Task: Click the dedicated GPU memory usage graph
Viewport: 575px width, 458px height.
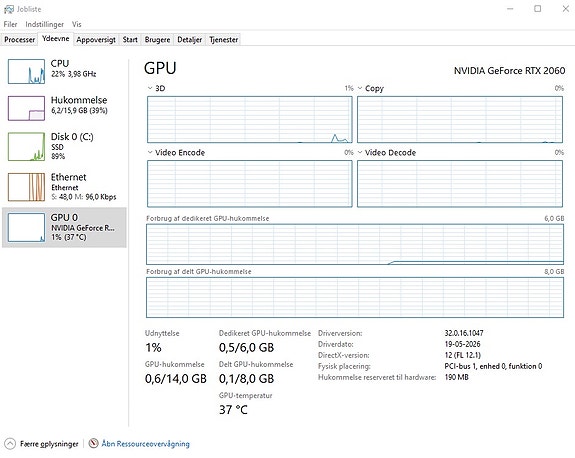Action: point(355,244)
